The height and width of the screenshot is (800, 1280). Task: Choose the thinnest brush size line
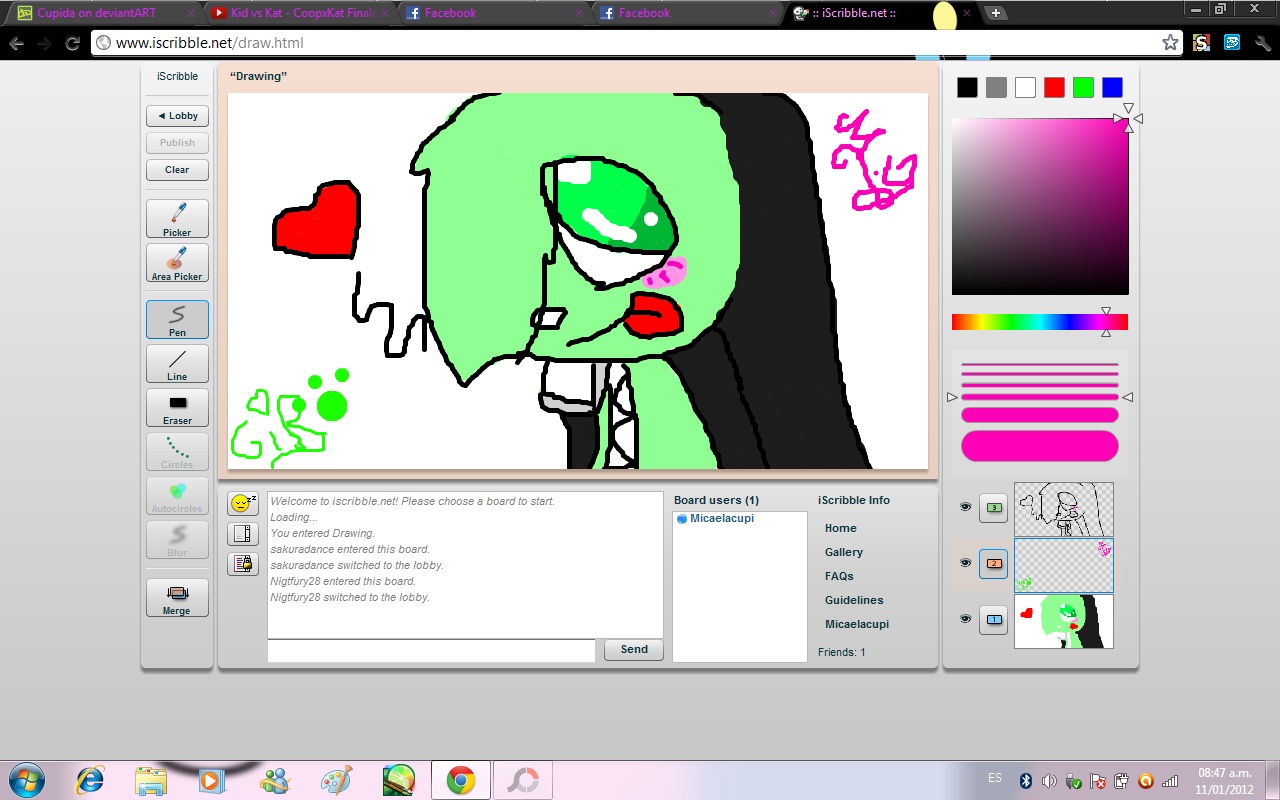1040,365
